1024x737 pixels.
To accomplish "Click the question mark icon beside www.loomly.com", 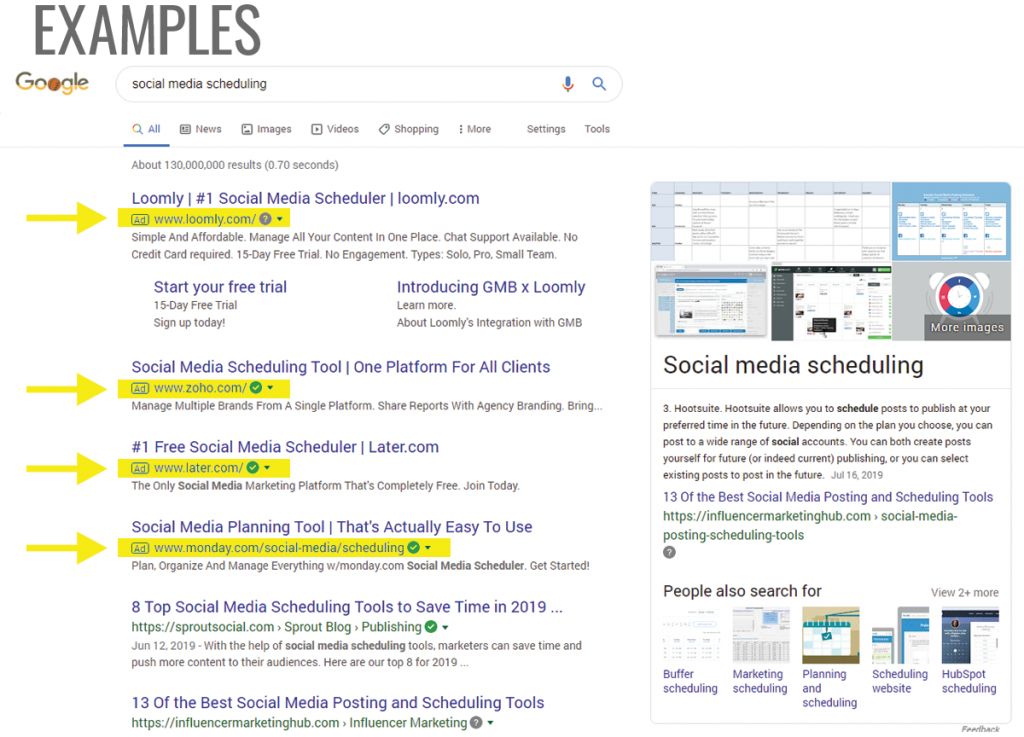I will coord(265,219).
